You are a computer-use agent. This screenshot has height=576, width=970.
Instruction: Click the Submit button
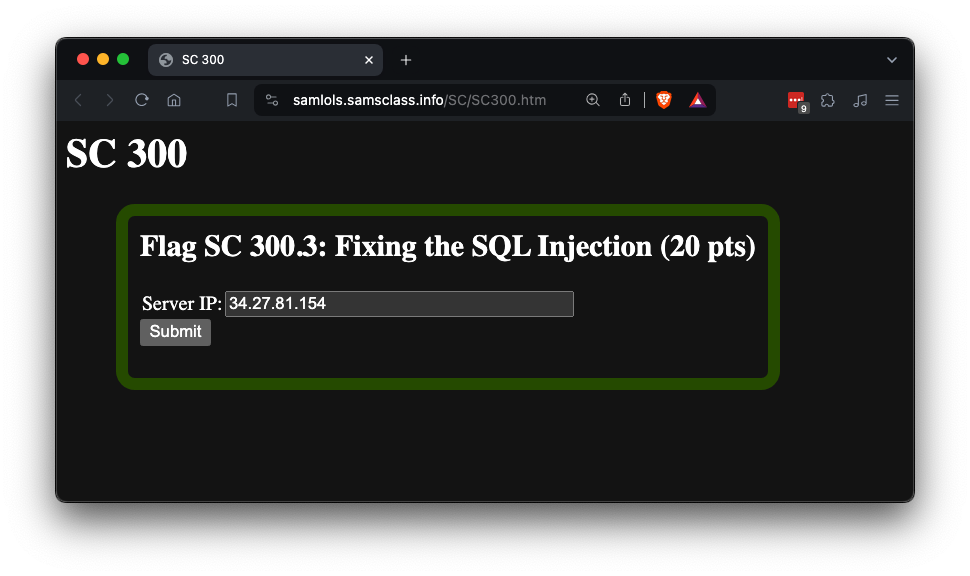[x=175, y=332]
